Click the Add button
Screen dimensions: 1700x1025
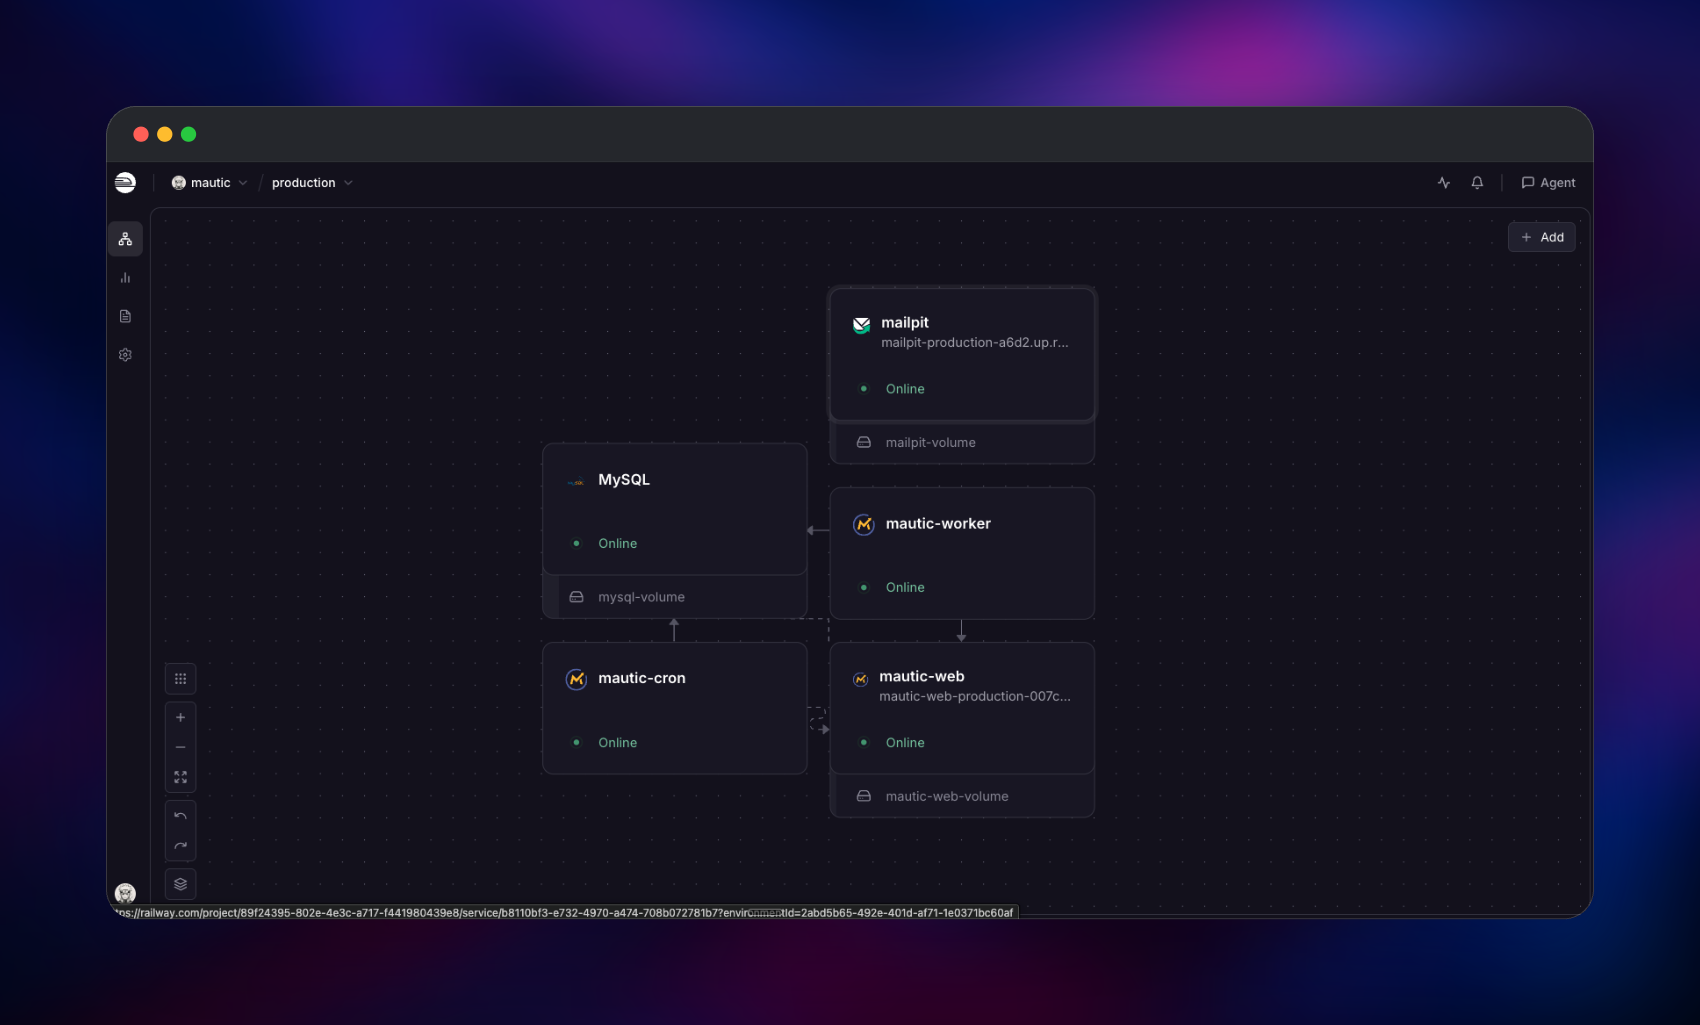(x=1542, y=237)
